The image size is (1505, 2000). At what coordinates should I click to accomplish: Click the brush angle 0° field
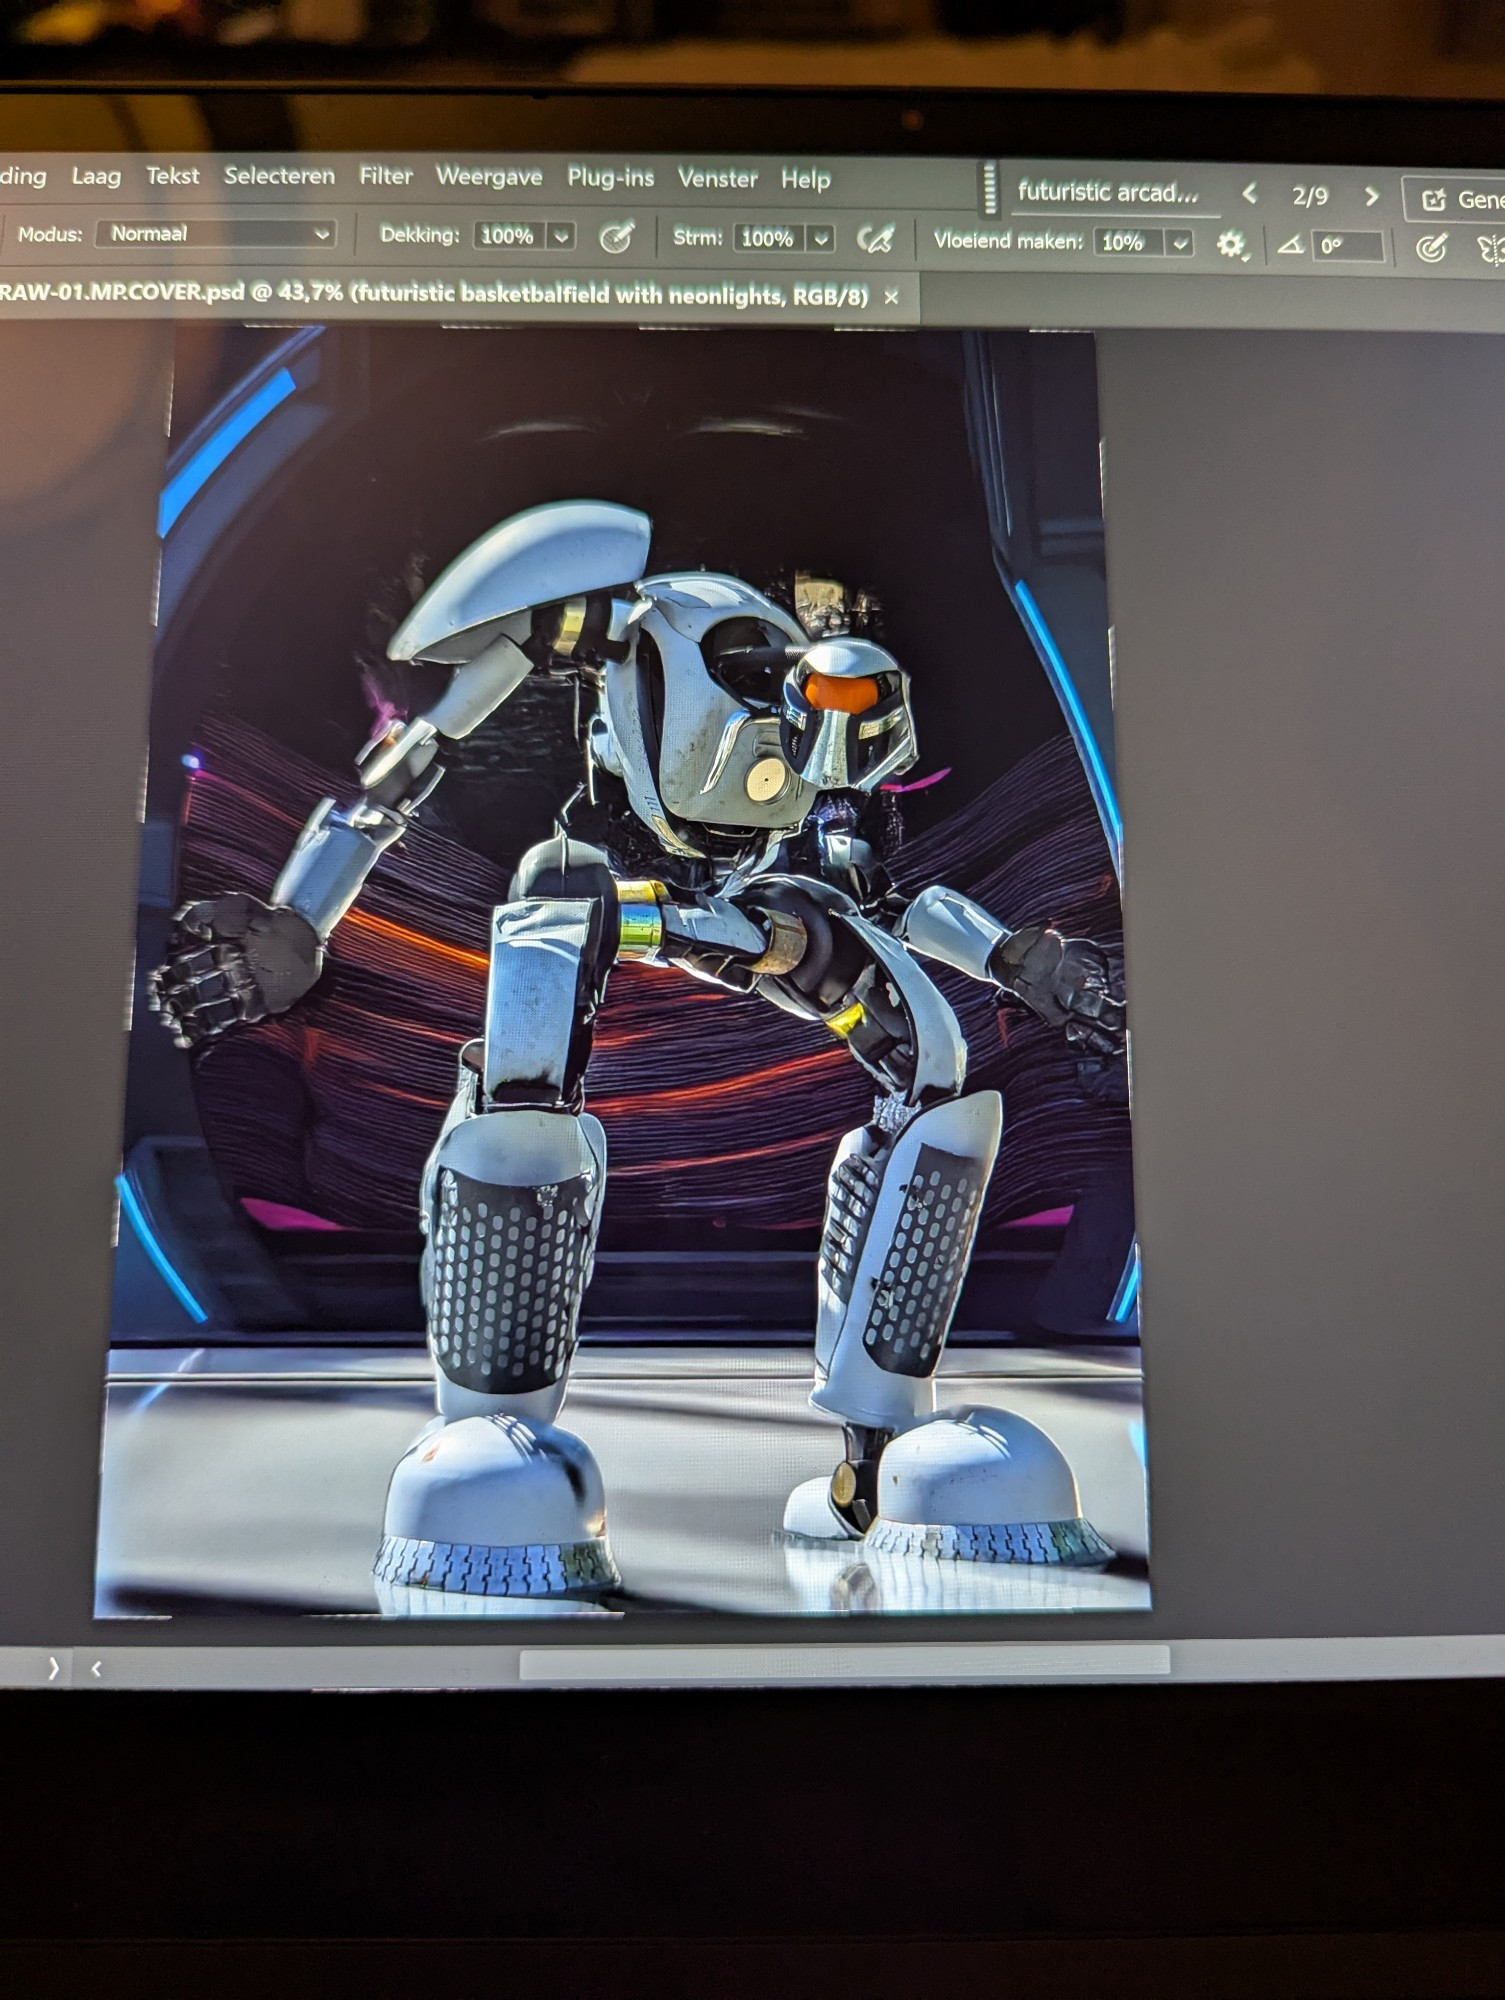(1347, 246)
